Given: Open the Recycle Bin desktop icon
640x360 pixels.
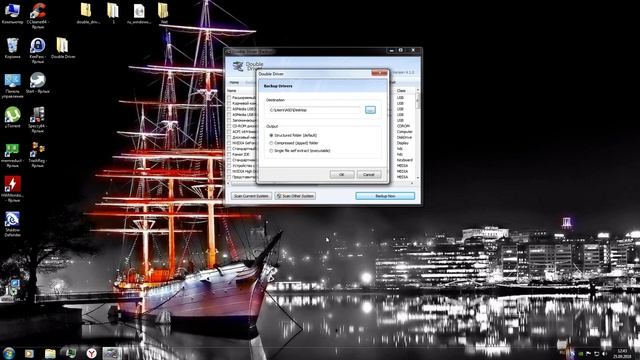Looking at the screenshot, I should tap(12, 48).
